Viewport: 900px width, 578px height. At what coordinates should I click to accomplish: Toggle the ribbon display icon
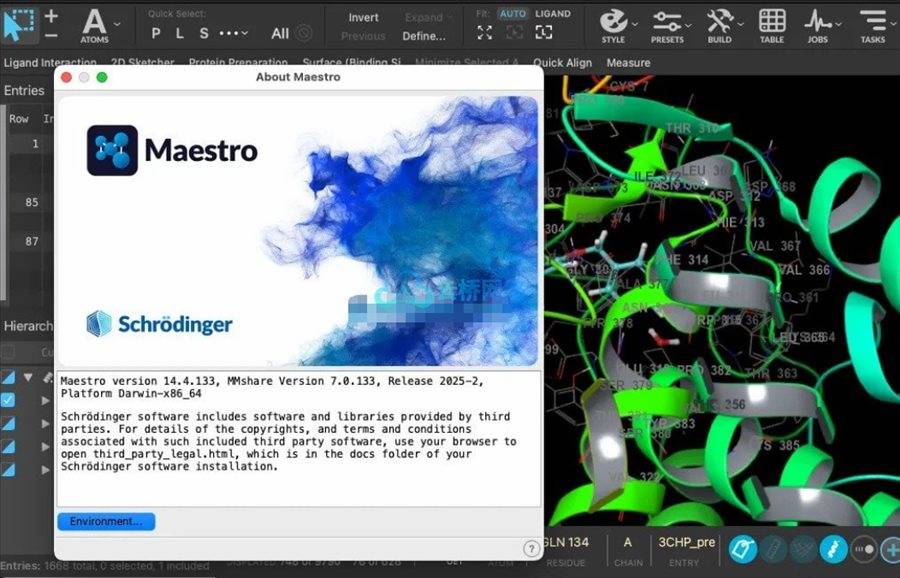coord(833,549)
